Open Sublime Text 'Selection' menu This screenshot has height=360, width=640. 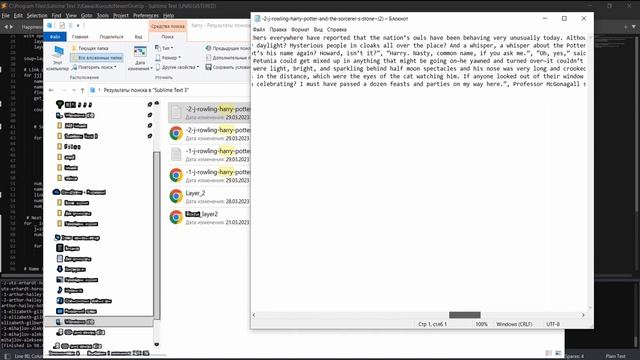pos(37,16)
